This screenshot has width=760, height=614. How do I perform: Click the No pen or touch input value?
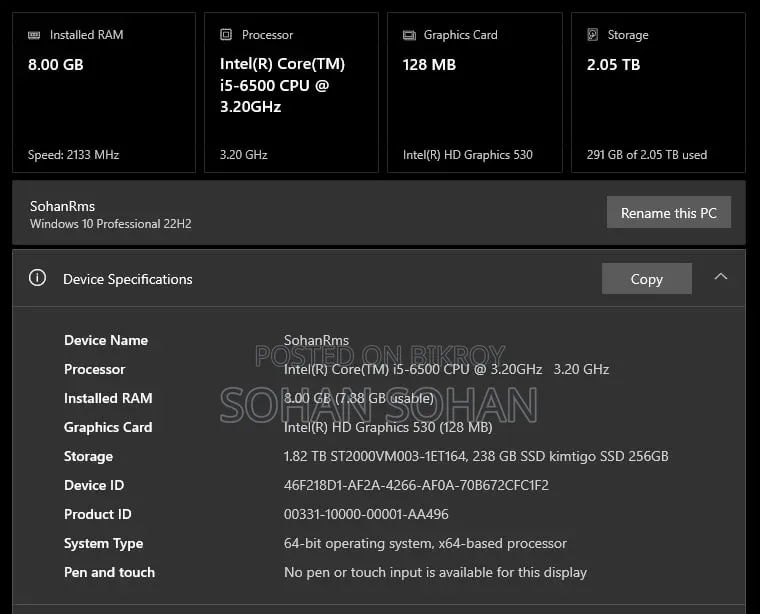(x=435, y=572)
